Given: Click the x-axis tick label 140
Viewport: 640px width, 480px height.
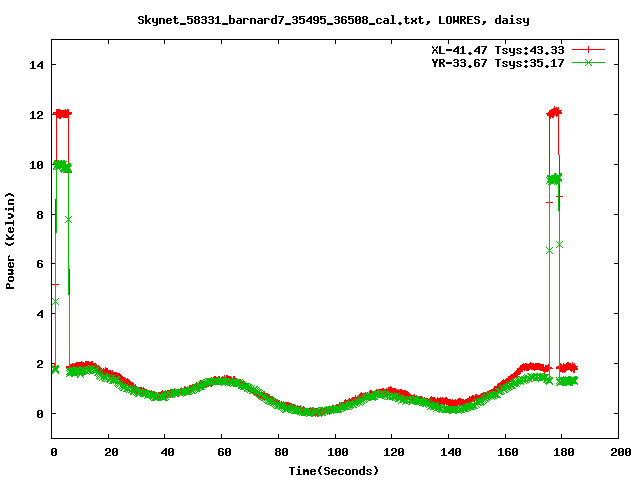Looking at the screenshot, I should (x=451, y=452).
